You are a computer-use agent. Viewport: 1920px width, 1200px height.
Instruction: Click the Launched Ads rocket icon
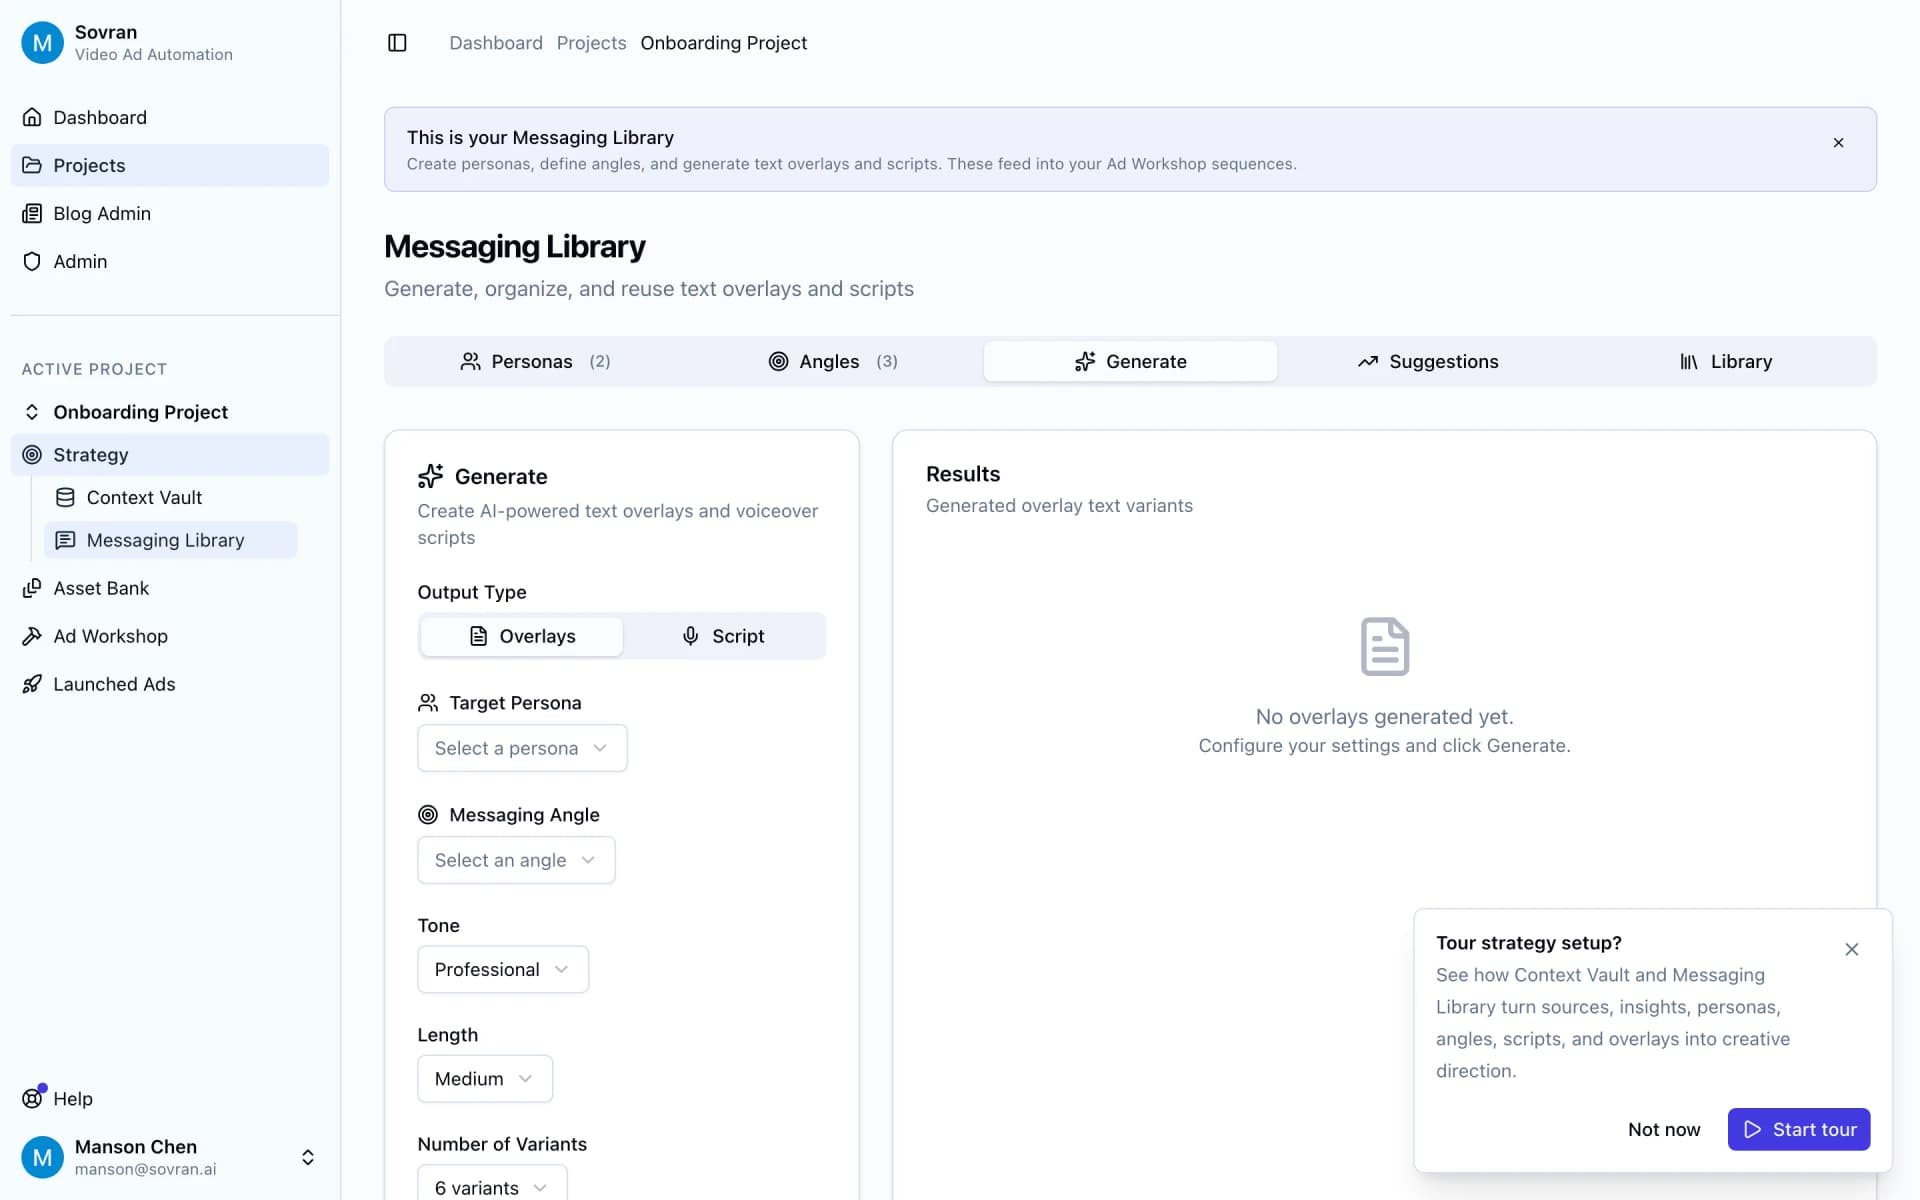pos(33,684)
